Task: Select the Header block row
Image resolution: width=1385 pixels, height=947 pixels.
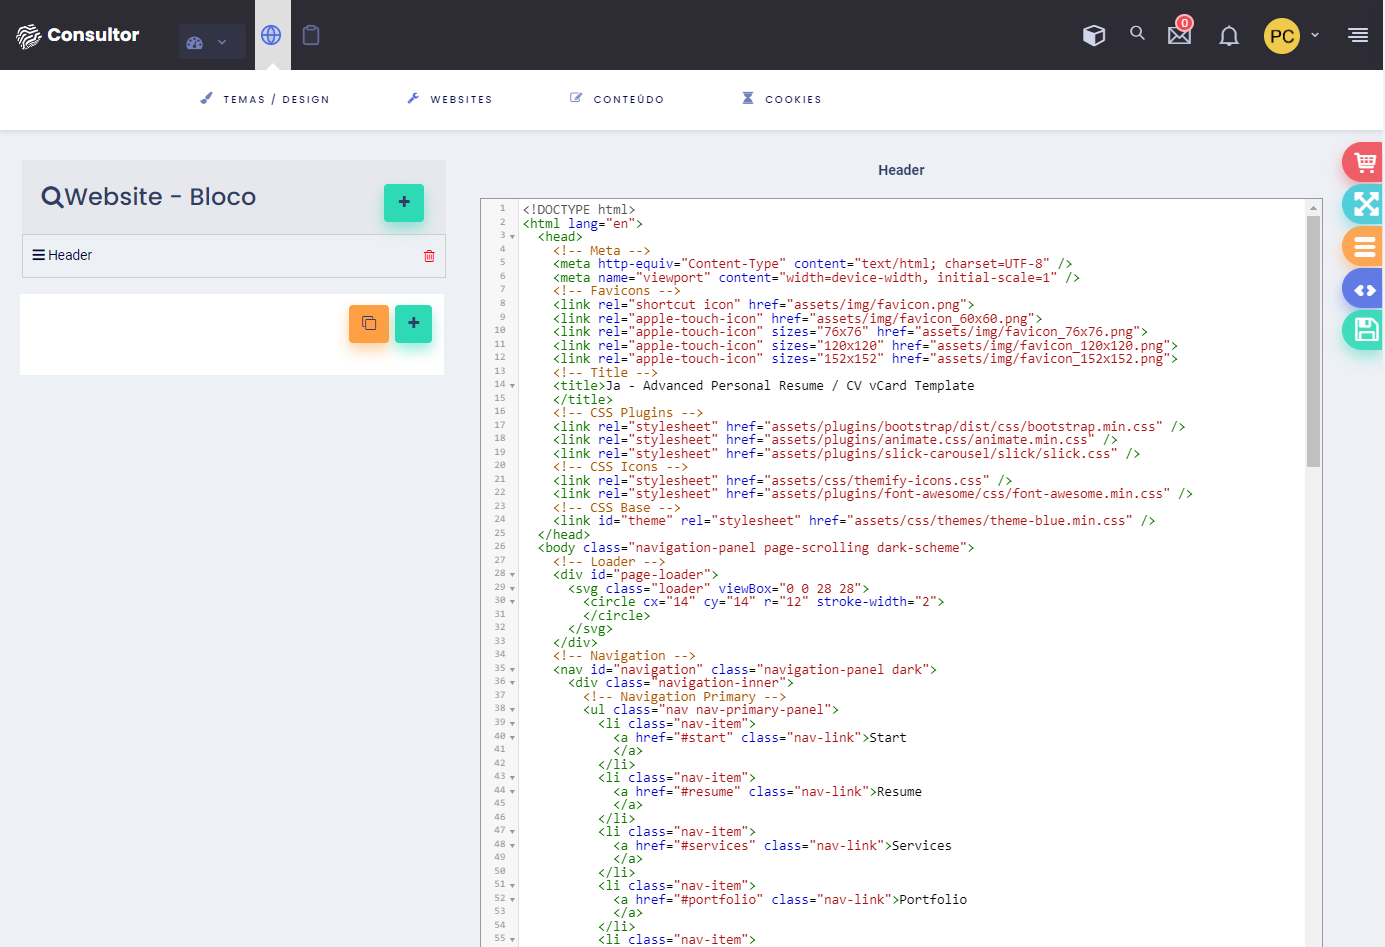Action: (234, 256)
